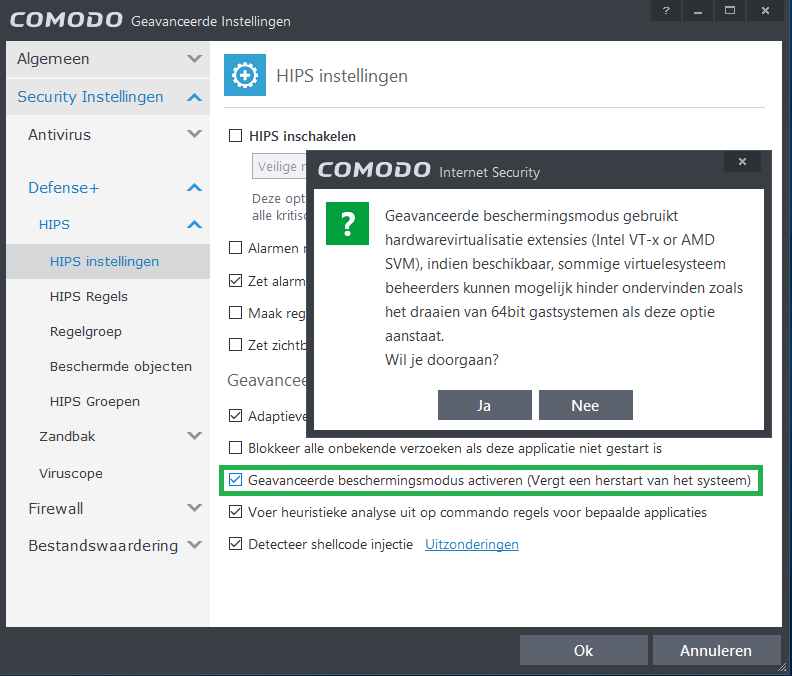Uncheck the Adaptieve modus checkbox
The height and width of the screenshot is (676, 792).
coord(235,416)
